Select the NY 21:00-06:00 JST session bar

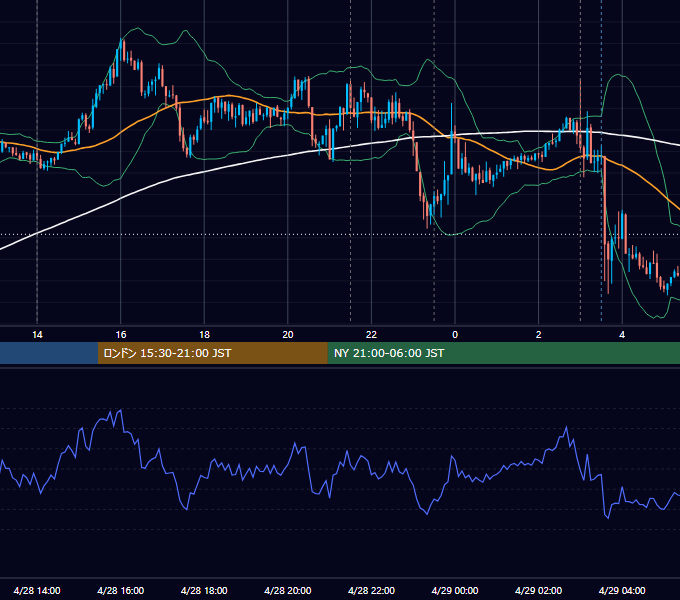click(x=503, y=353)
